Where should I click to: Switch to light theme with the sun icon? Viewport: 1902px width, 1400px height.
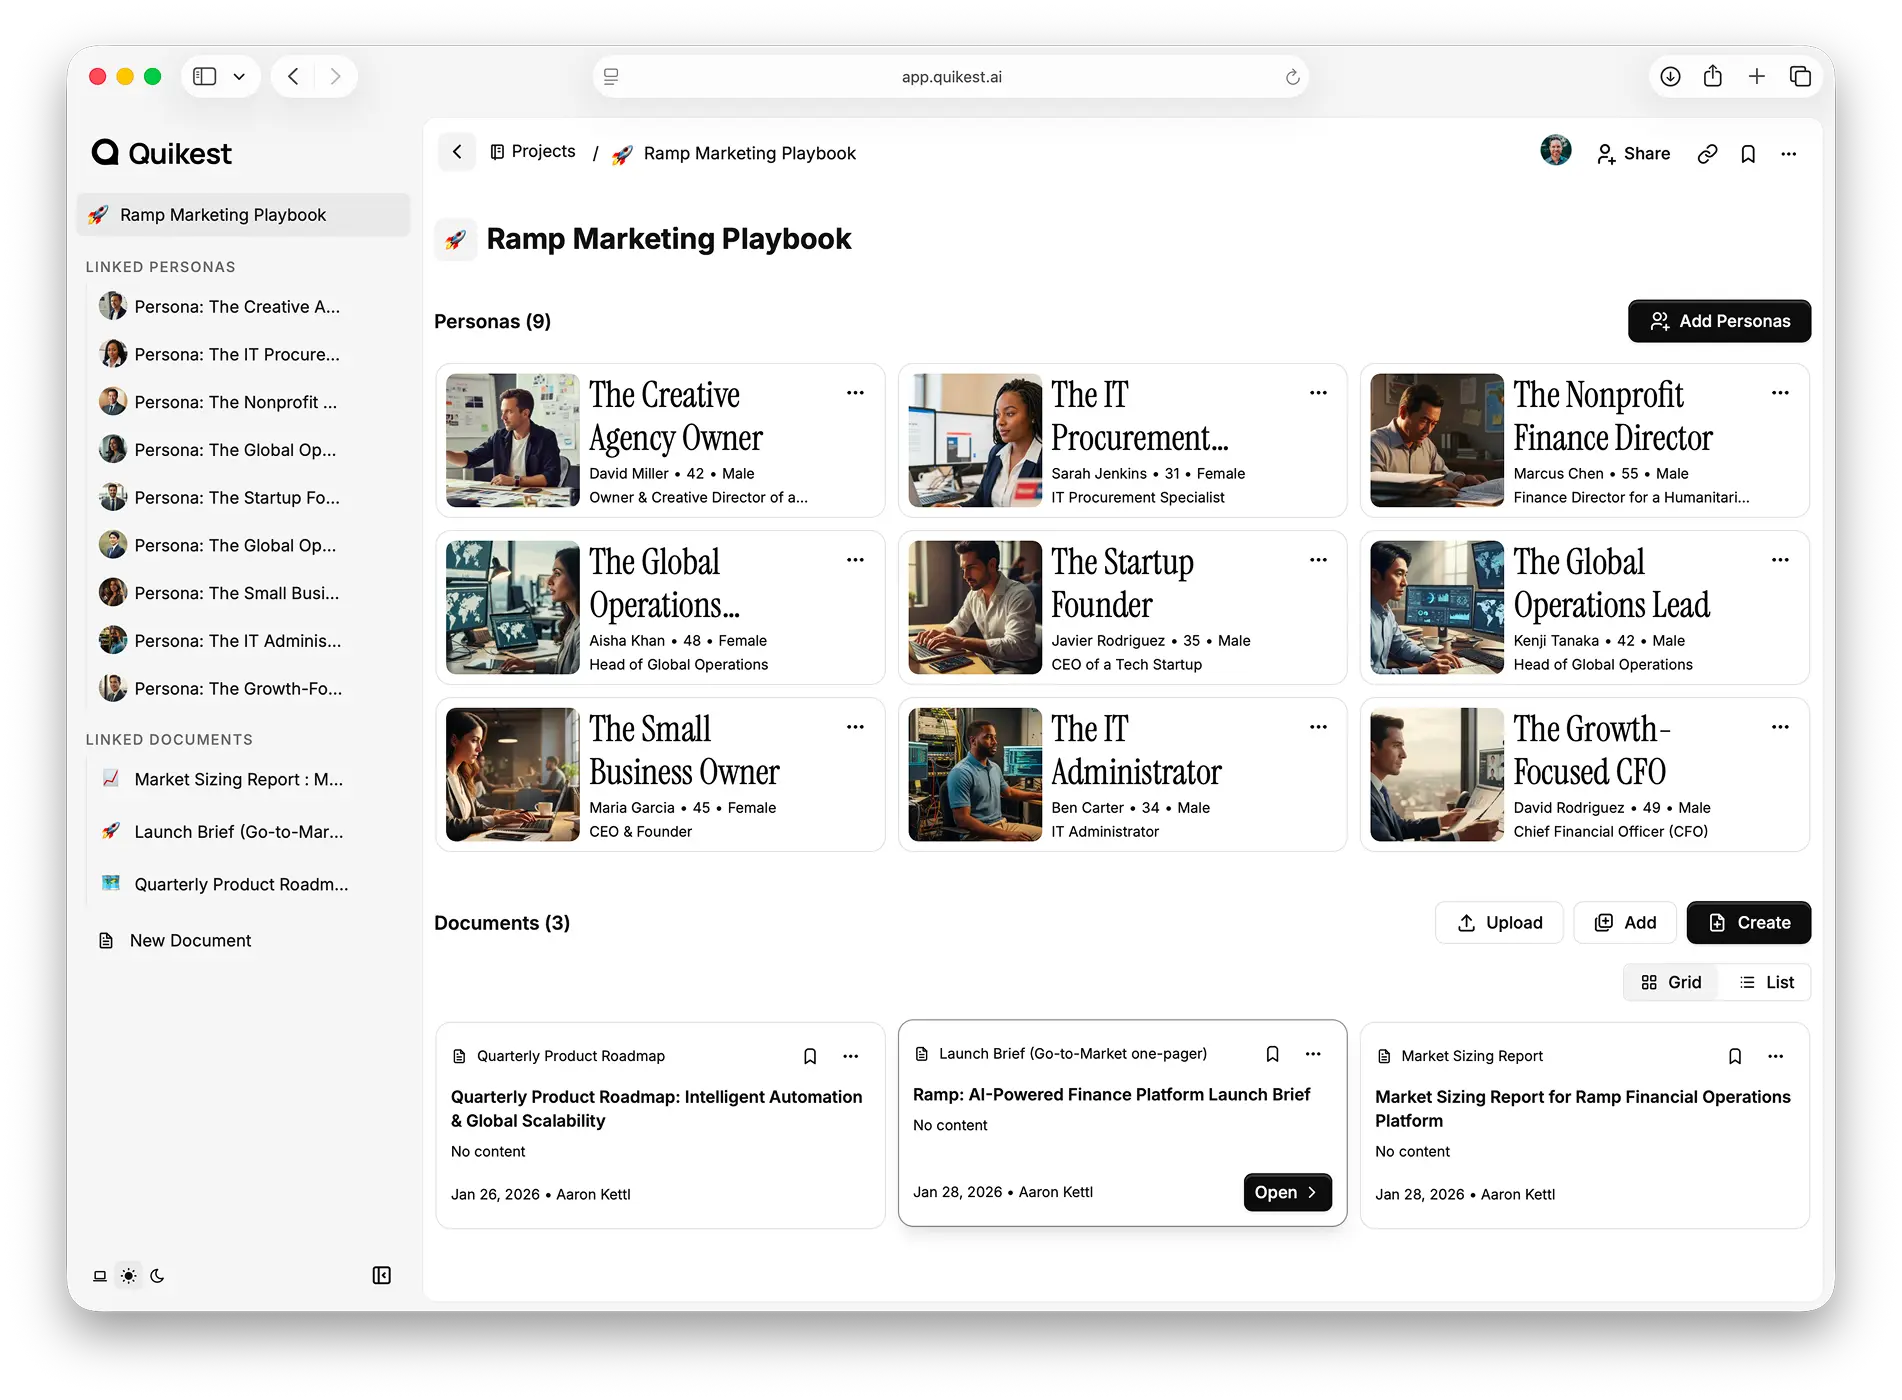[129, 1275]
